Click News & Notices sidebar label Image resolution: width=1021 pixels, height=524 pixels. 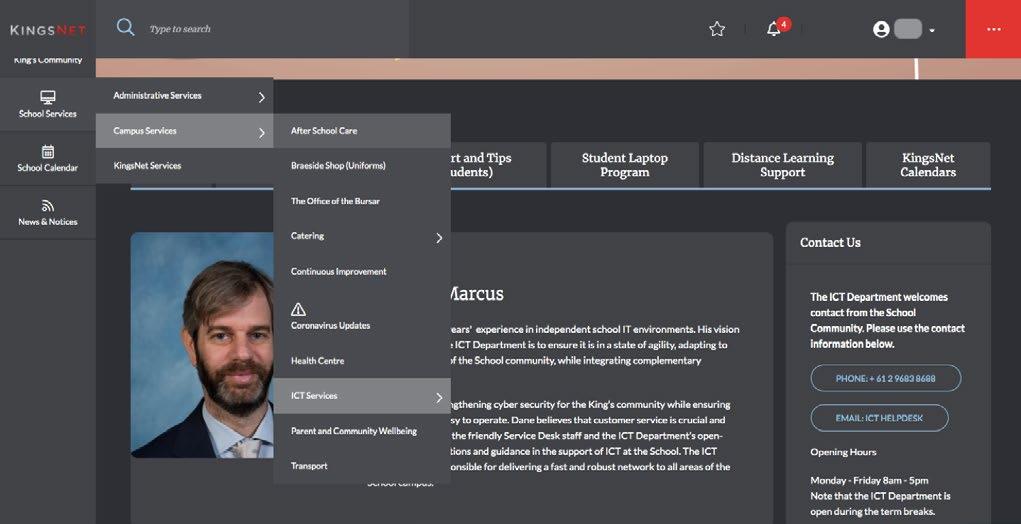pos(48,222)
